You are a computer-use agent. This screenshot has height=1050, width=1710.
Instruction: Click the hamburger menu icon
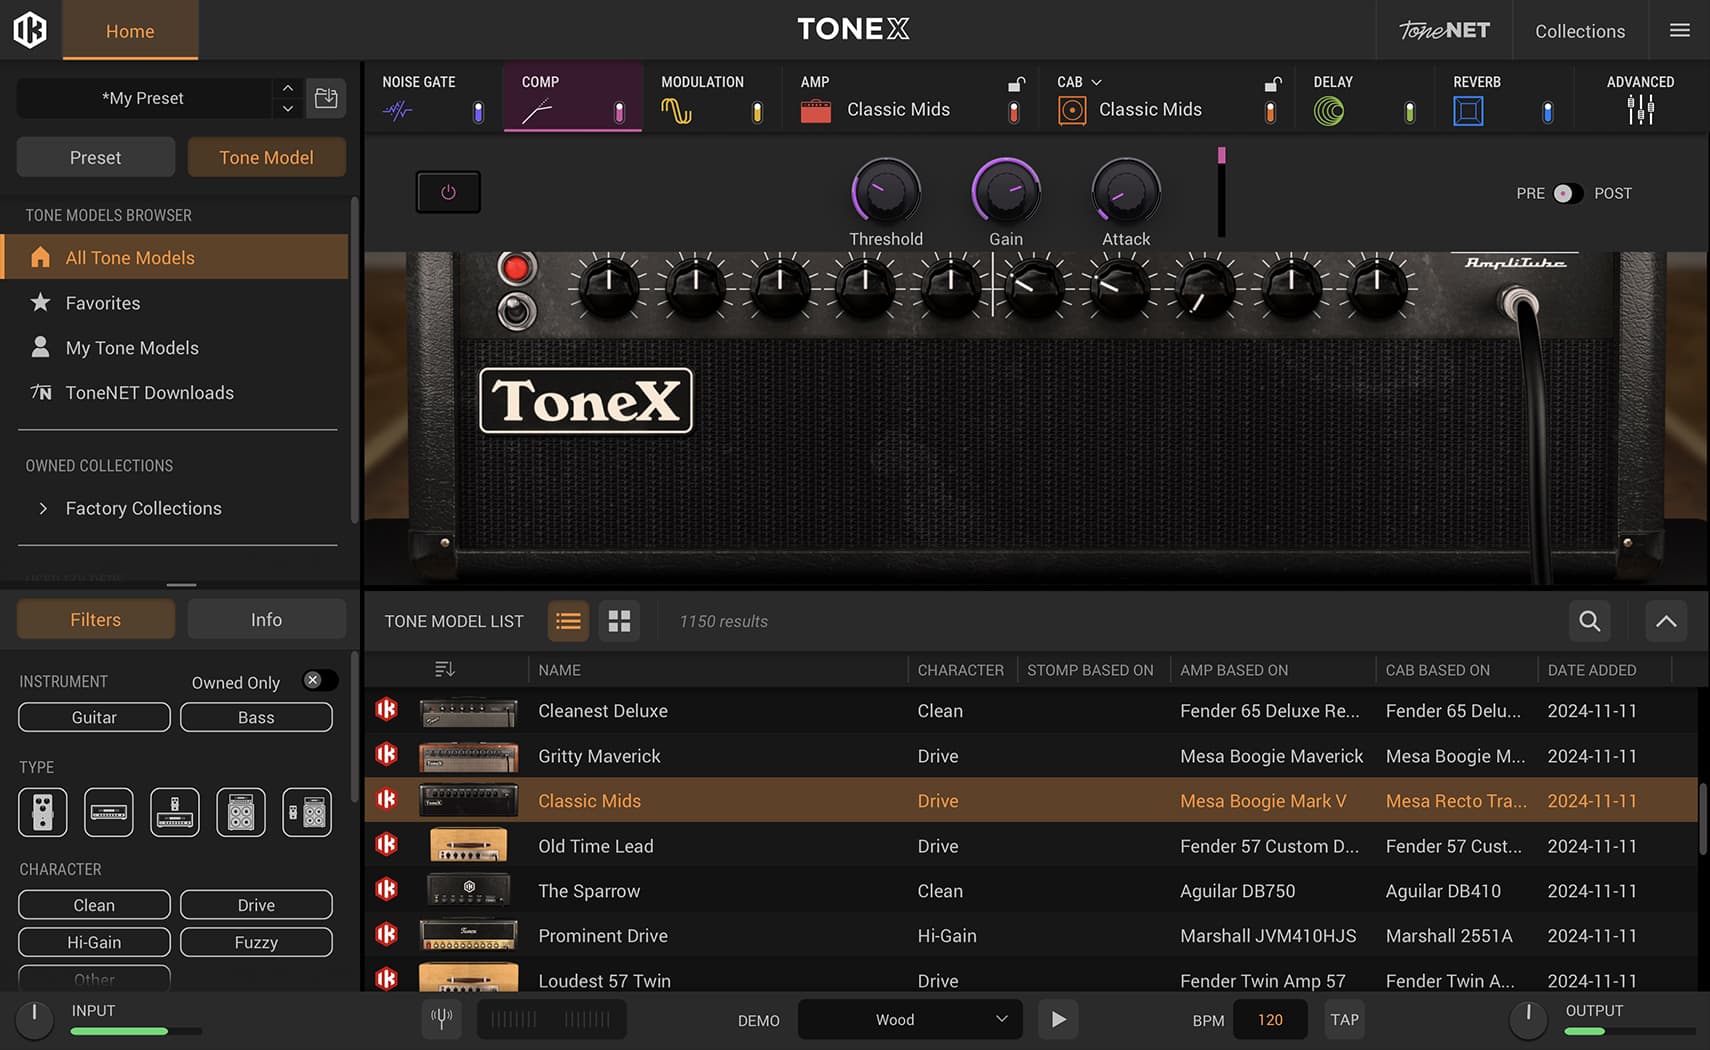[x=1680, y=30]
